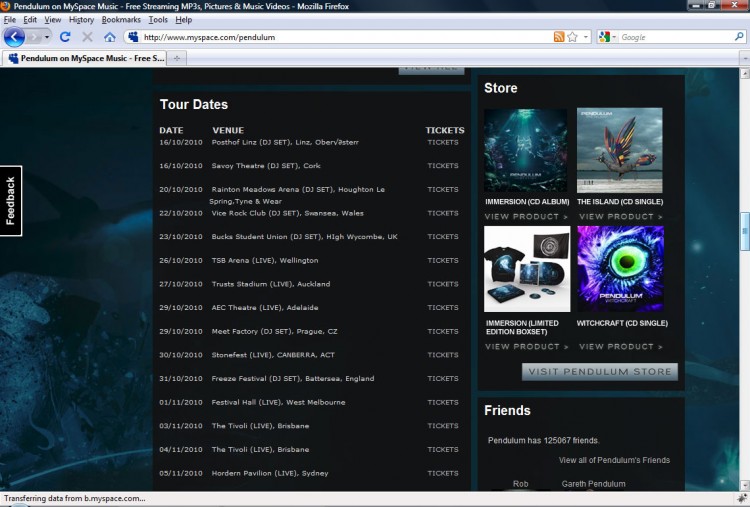Open the Google search engine selector
Viewport: 750px width, 507px height.
pos(607,37)
